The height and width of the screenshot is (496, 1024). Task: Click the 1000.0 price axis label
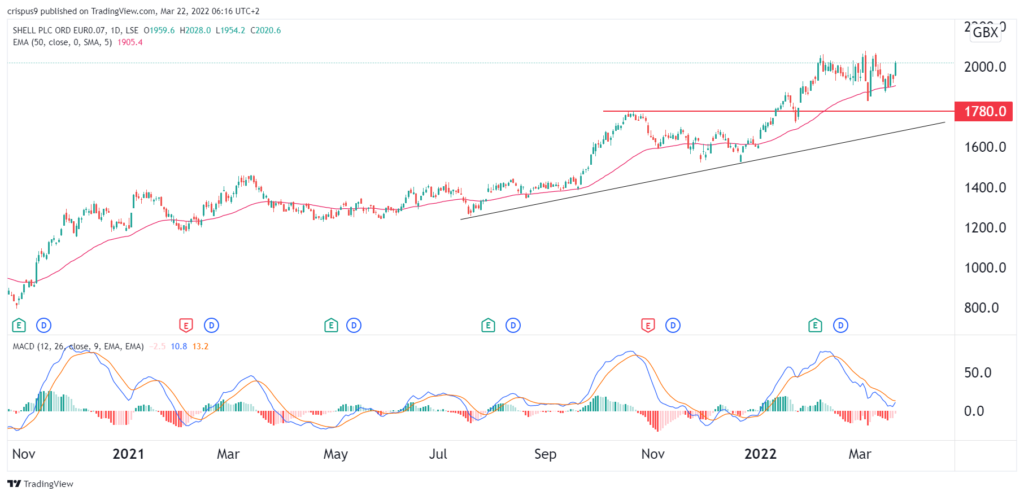pos(987,268)
